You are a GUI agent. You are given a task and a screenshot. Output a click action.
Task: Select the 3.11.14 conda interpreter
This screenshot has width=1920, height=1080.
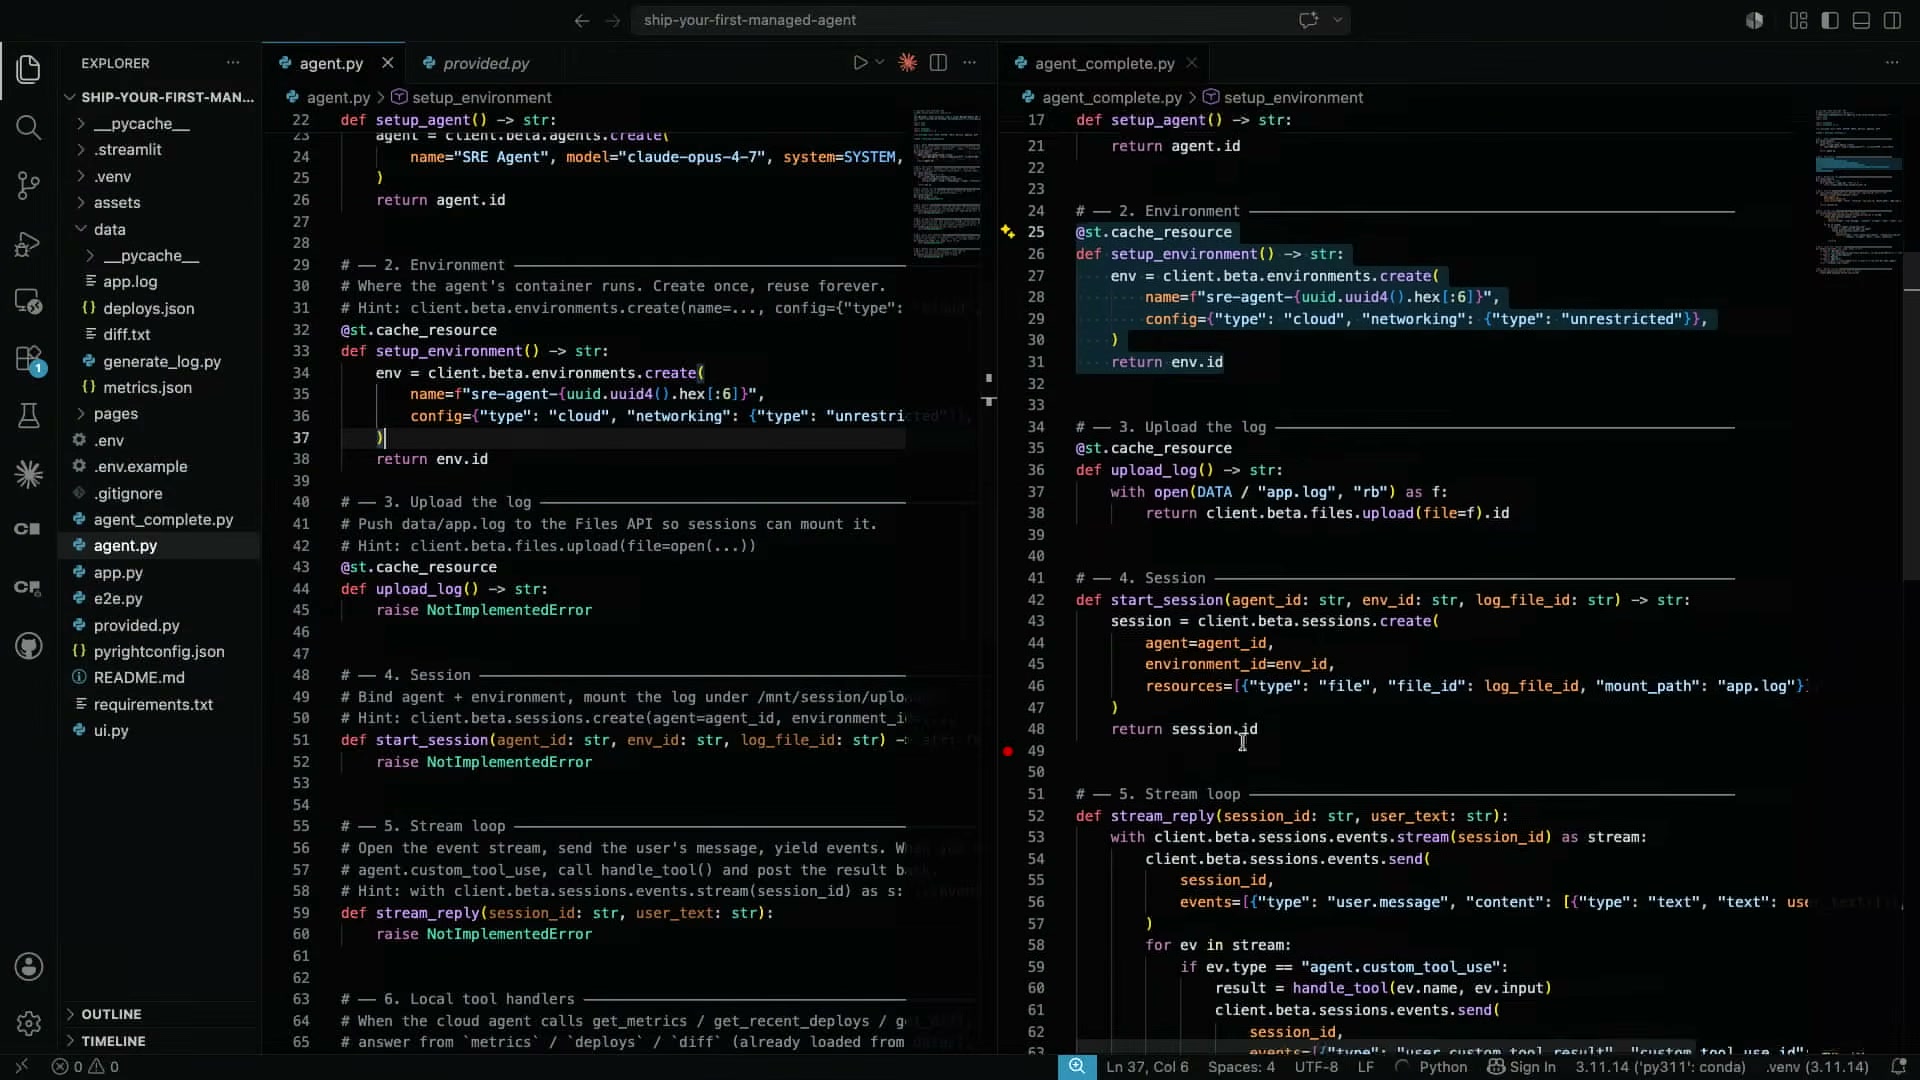pyautogui.click(x=1660, y=1067)
